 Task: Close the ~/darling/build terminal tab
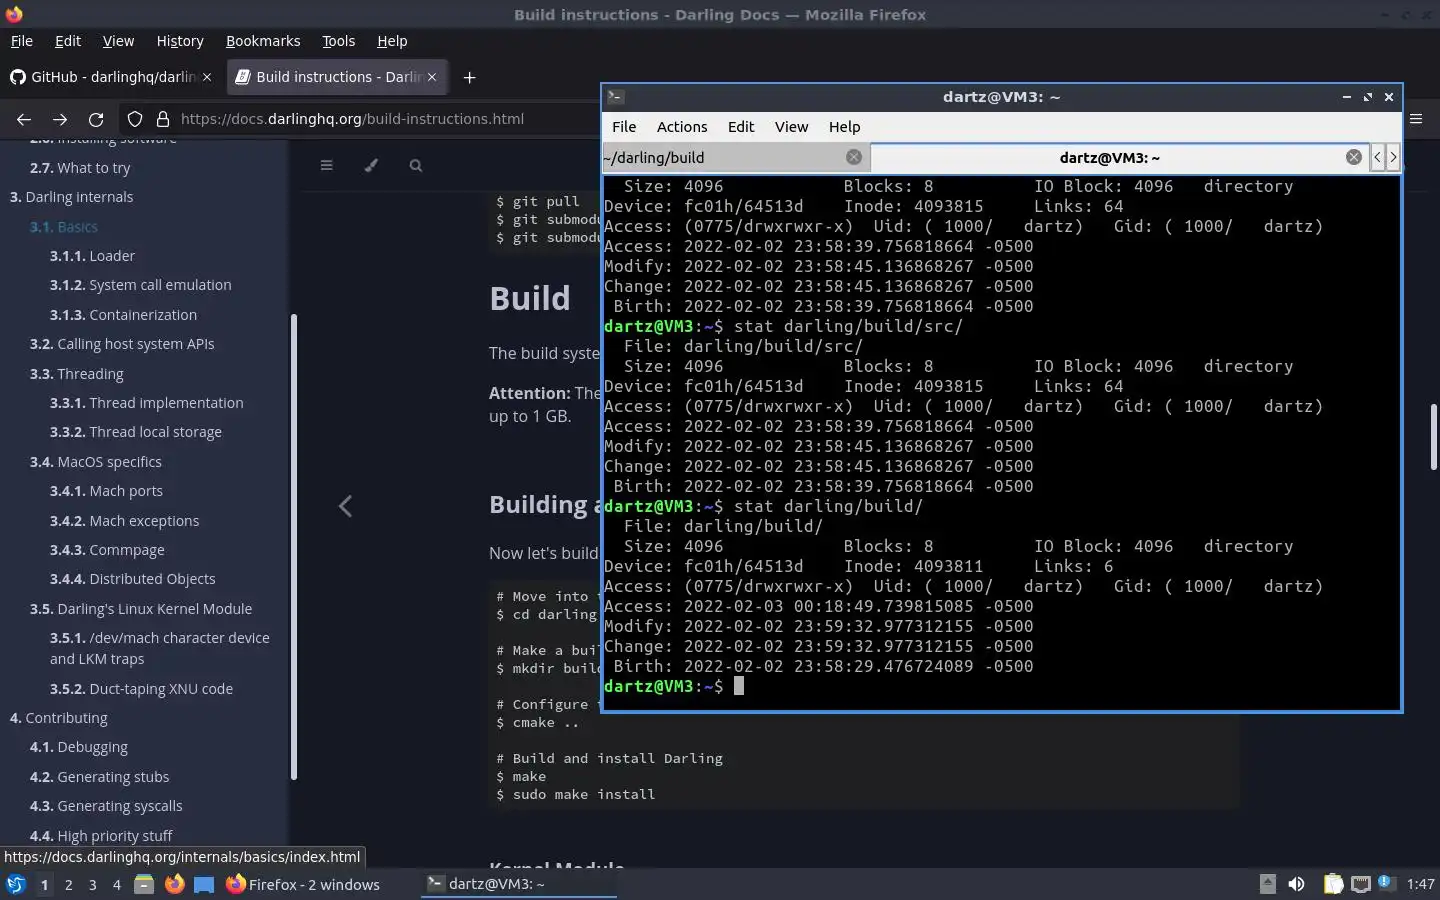(853, 157)
